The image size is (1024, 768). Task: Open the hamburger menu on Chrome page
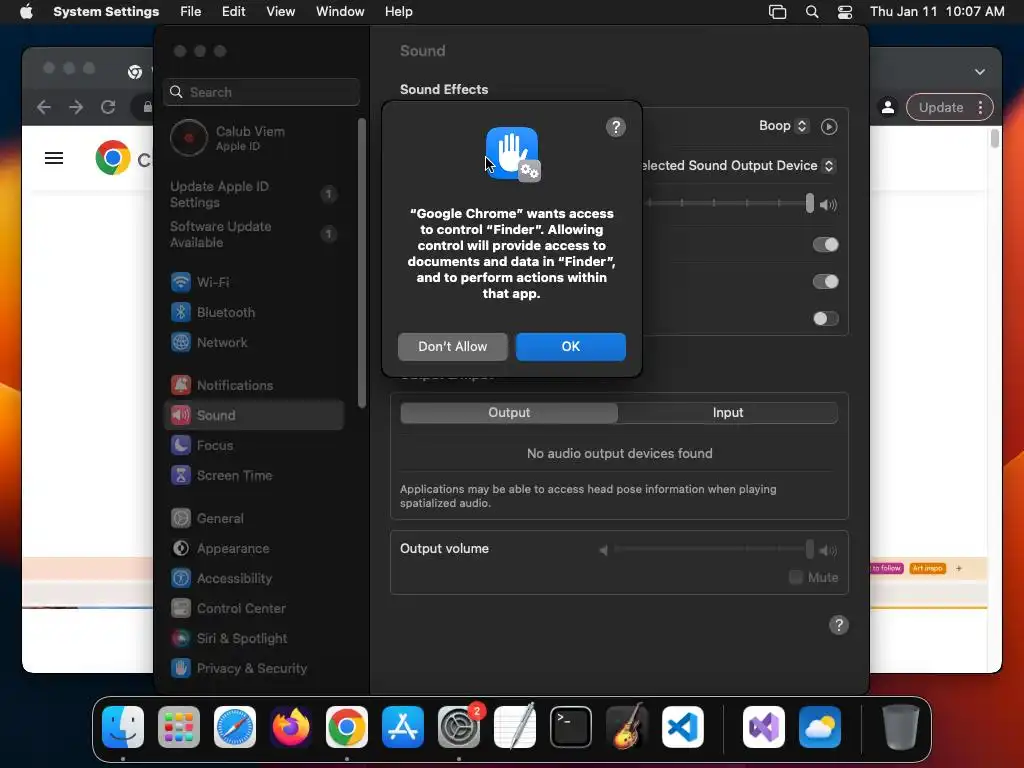point(54,158)
